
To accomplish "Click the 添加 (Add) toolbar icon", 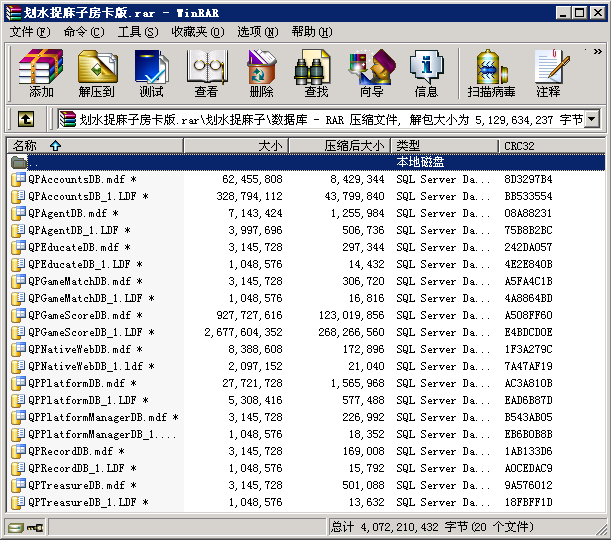I will pos(41,73).
